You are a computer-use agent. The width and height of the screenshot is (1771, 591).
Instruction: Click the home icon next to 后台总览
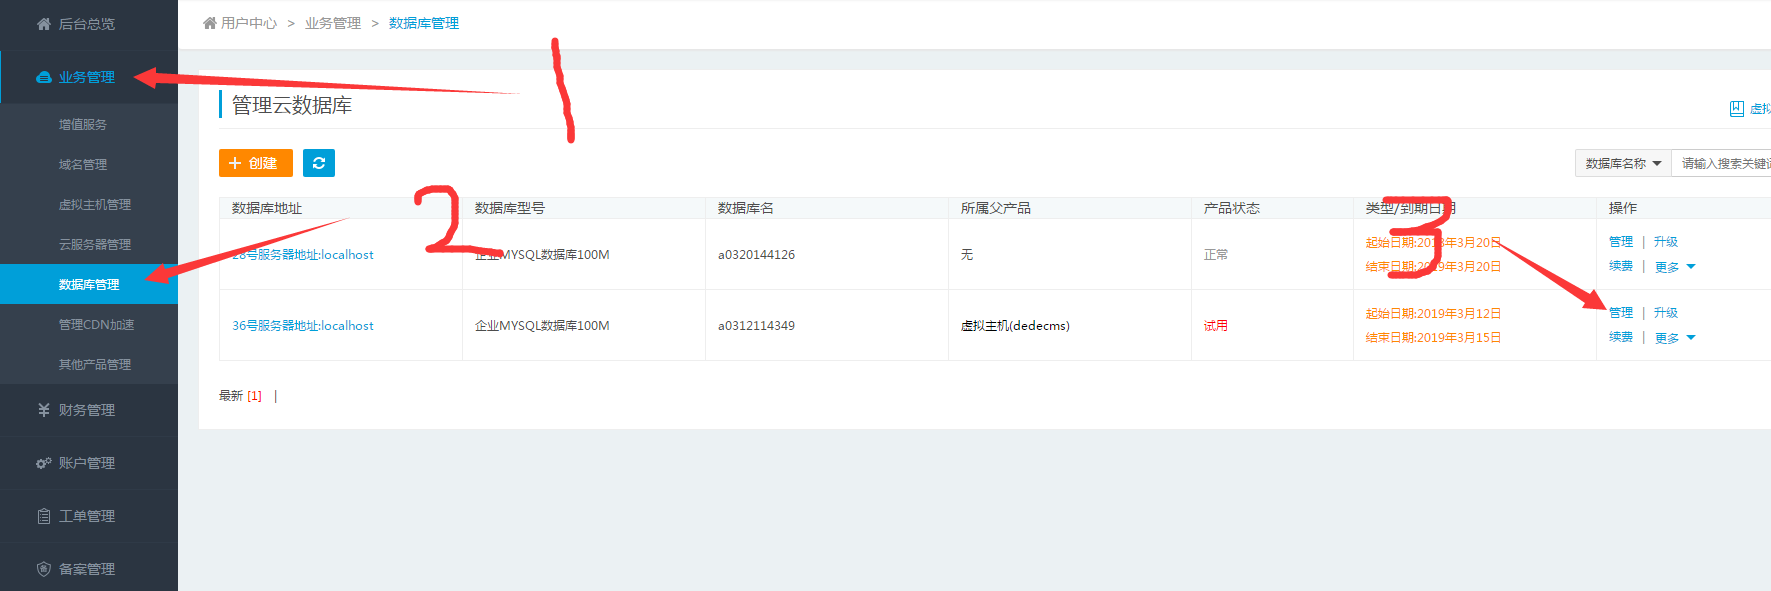44,24
